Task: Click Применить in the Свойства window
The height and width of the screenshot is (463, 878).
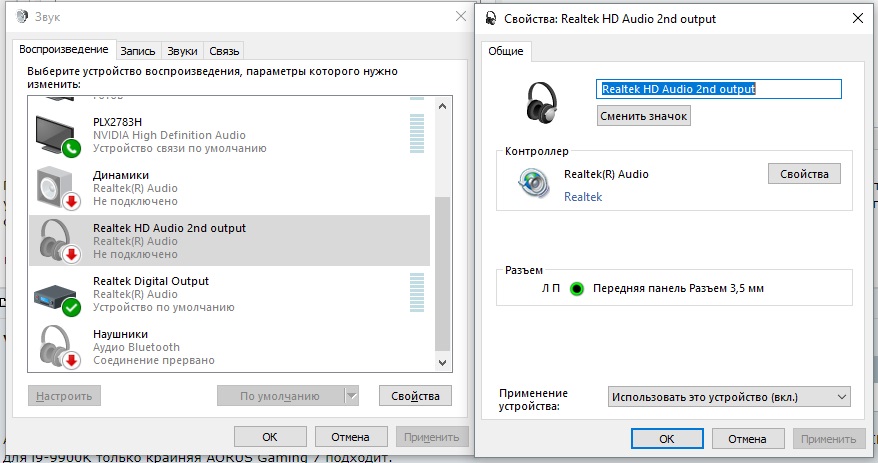Action: pos(828,439)
